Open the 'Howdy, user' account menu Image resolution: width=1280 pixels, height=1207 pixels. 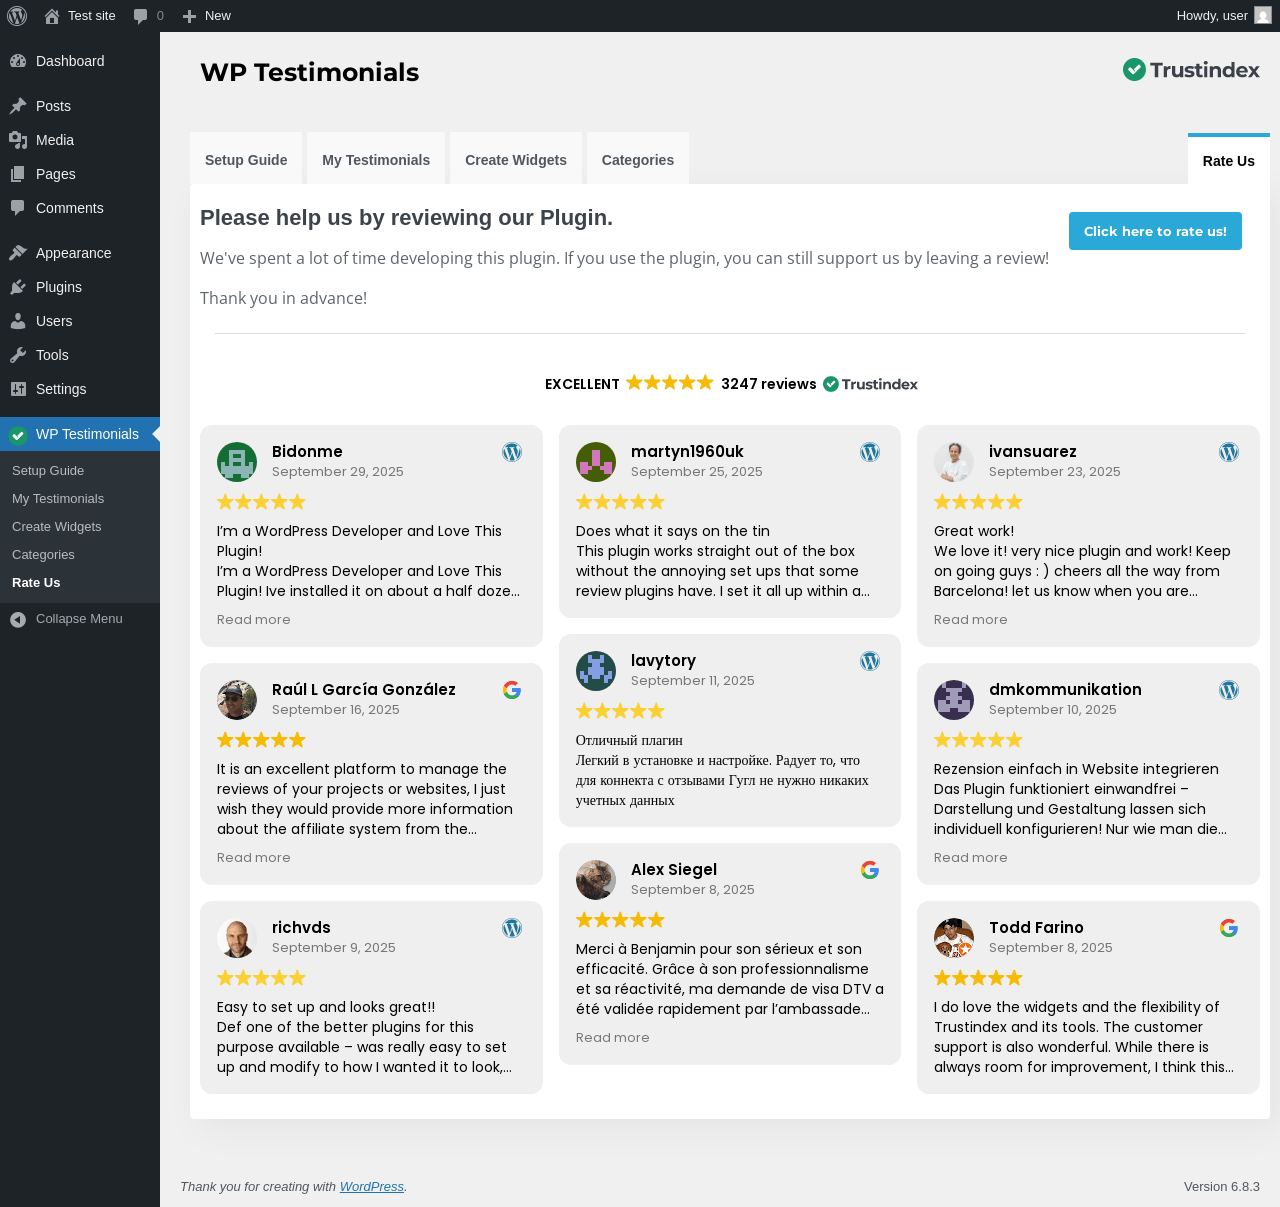click(1224, 16)
